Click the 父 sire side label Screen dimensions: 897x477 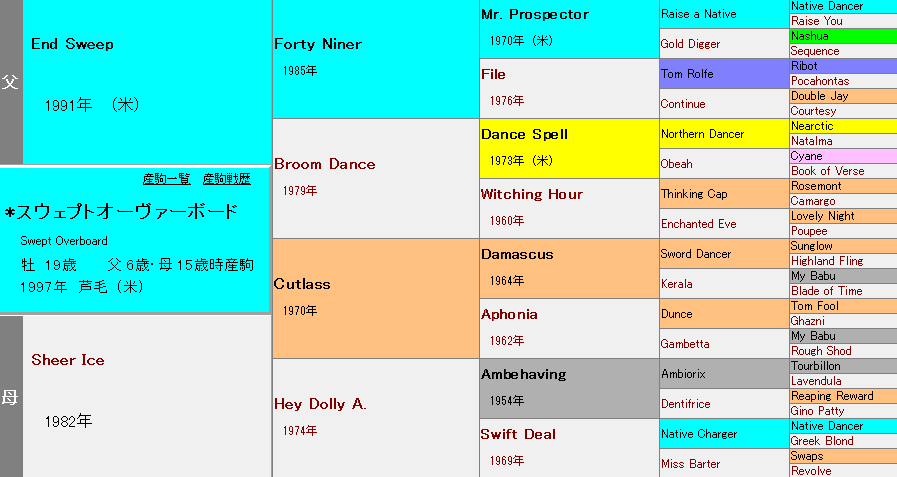coord(11,82)
